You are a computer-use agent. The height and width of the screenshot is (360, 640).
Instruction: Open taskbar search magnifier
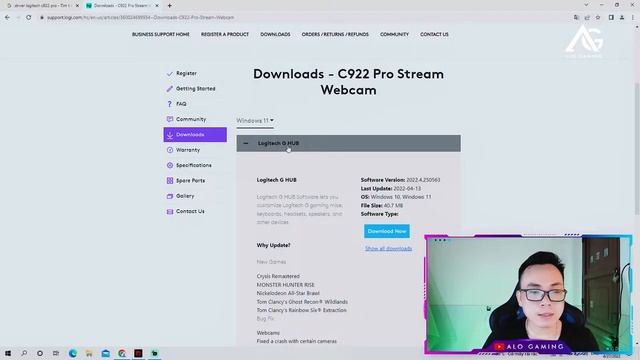coord(24,353)
